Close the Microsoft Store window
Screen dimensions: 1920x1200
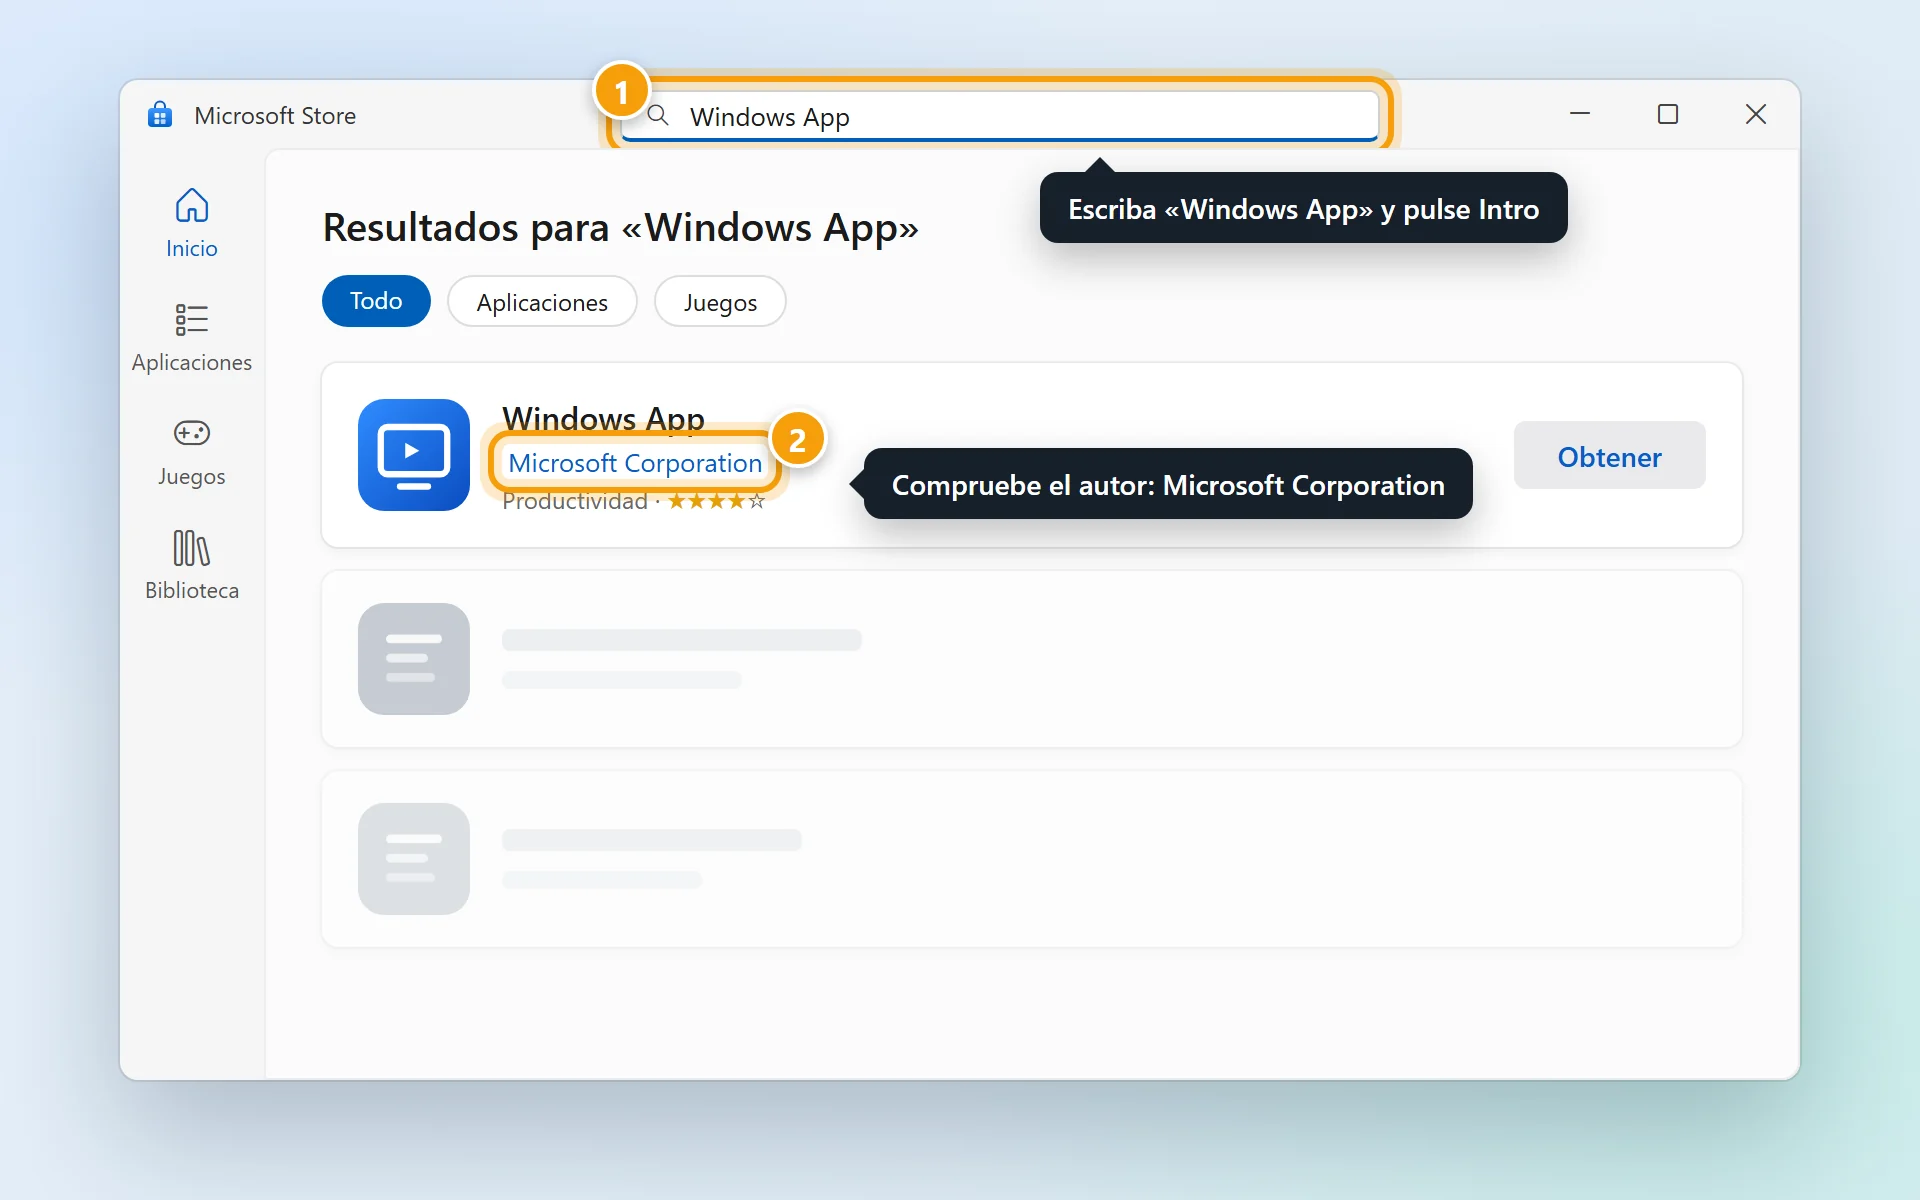[x=1756, y=114]
